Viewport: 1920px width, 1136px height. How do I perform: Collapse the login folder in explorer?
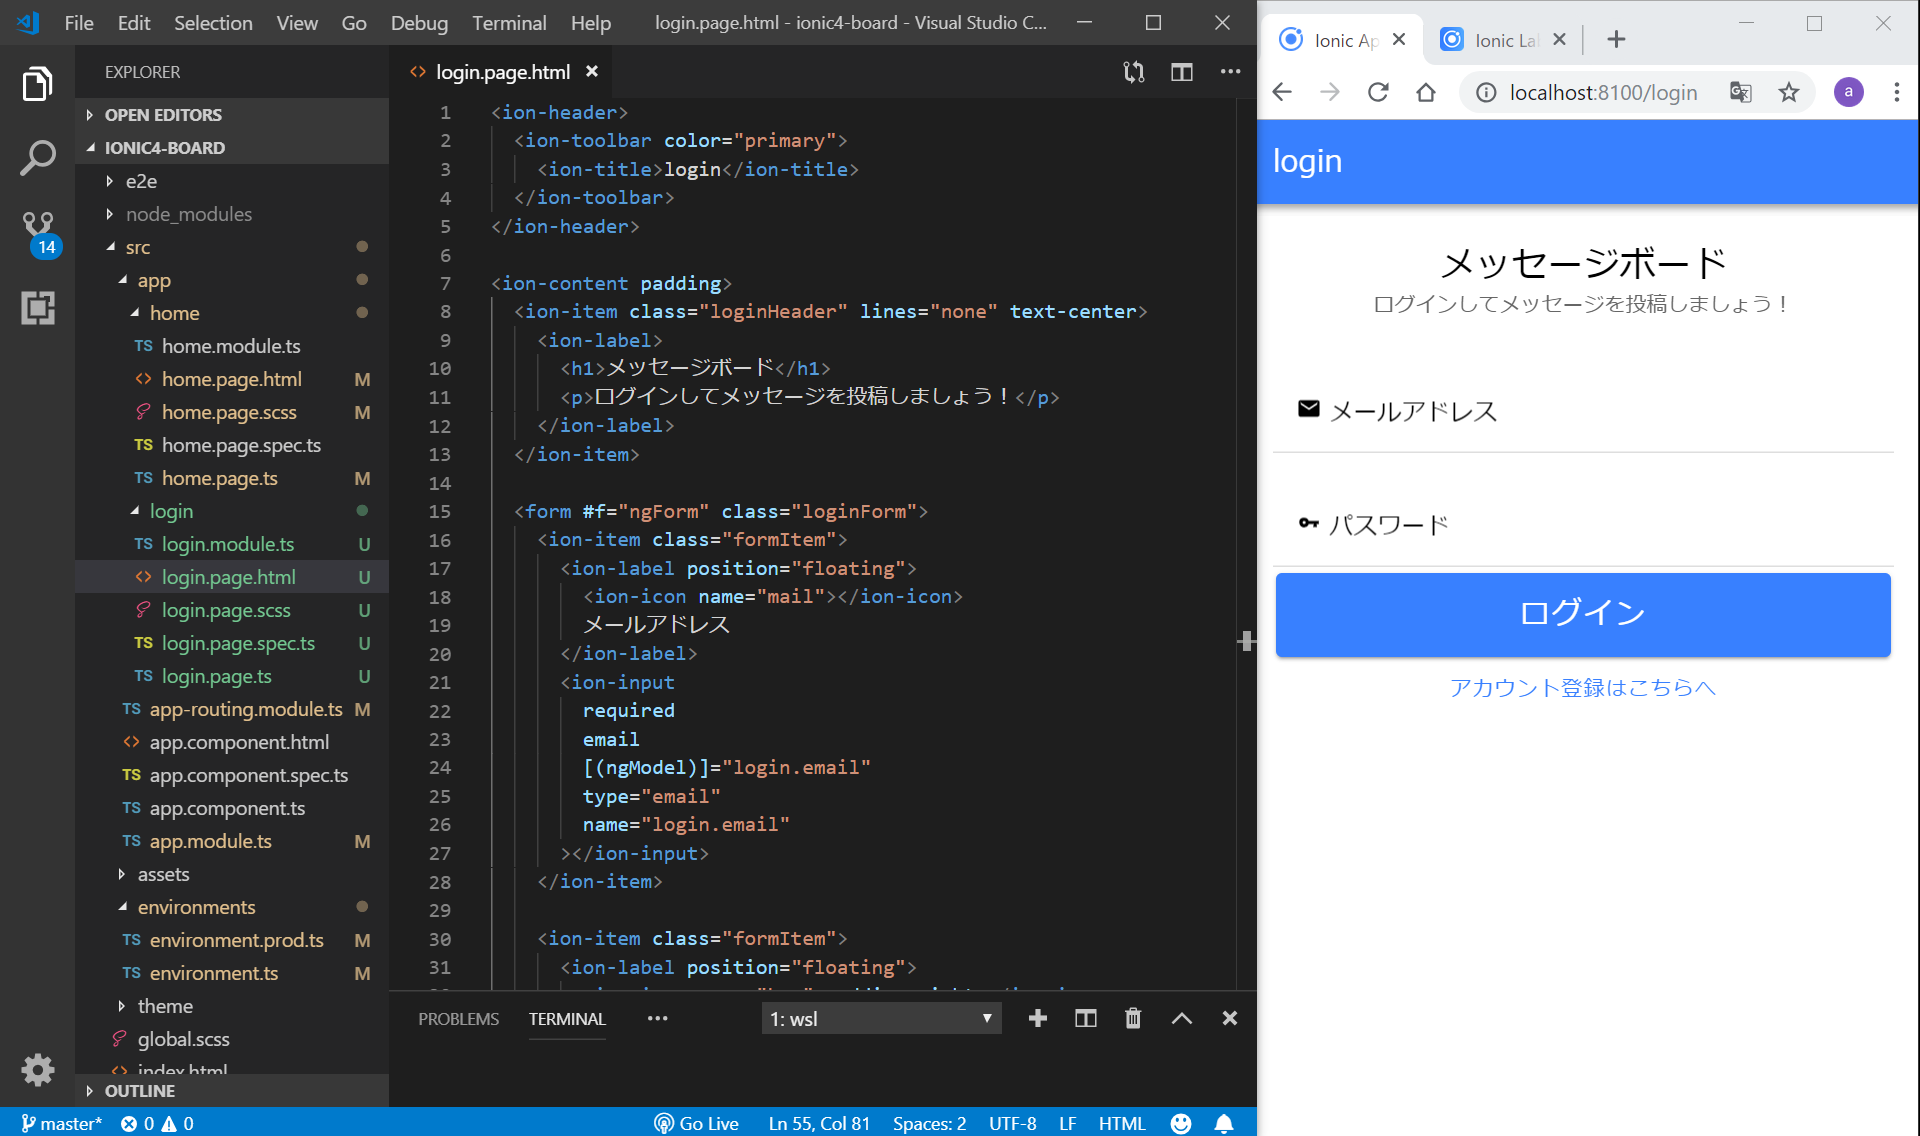(x=171, y=511)
